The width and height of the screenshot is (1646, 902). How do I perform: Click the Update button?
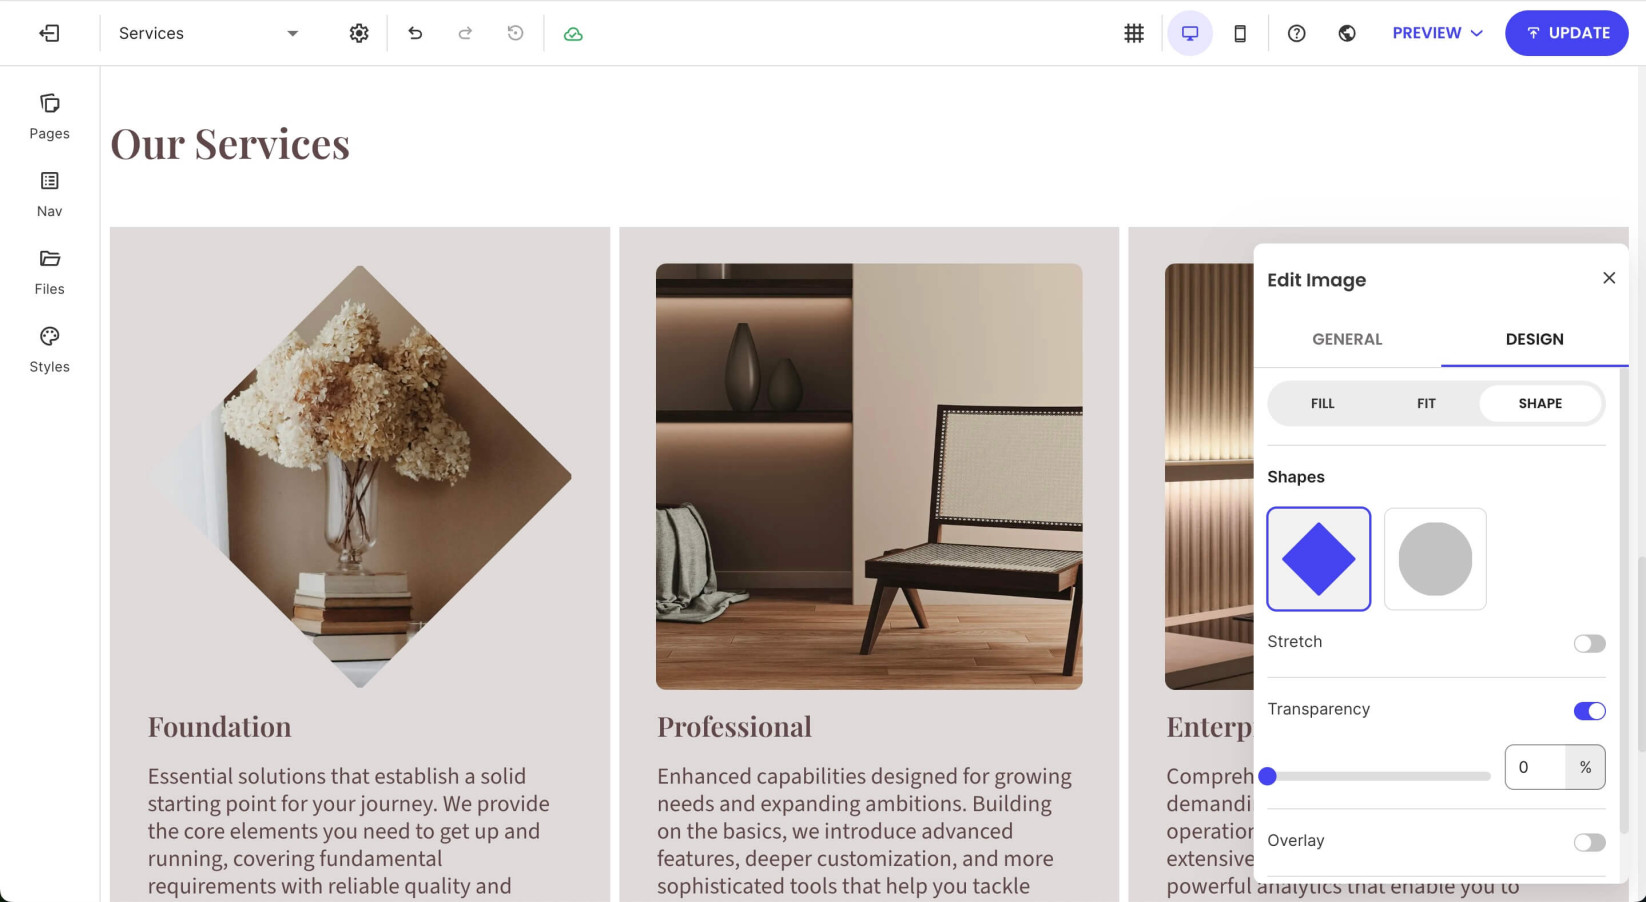coord(1567,33)
